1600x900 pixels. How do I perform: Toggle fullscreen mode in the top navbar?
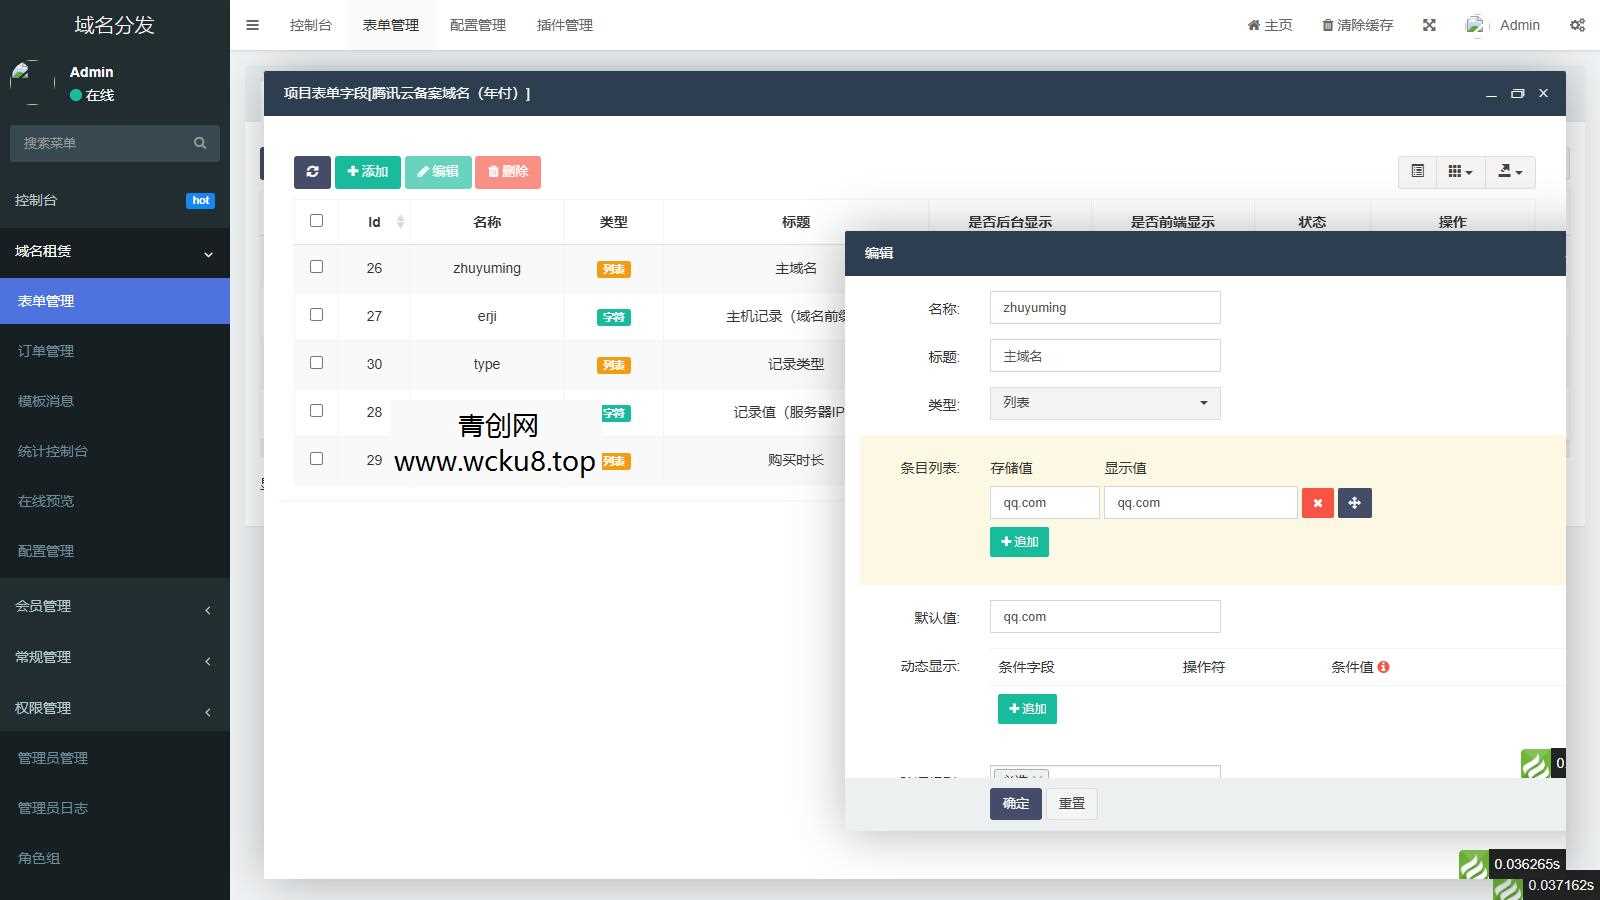point(1429,24)
